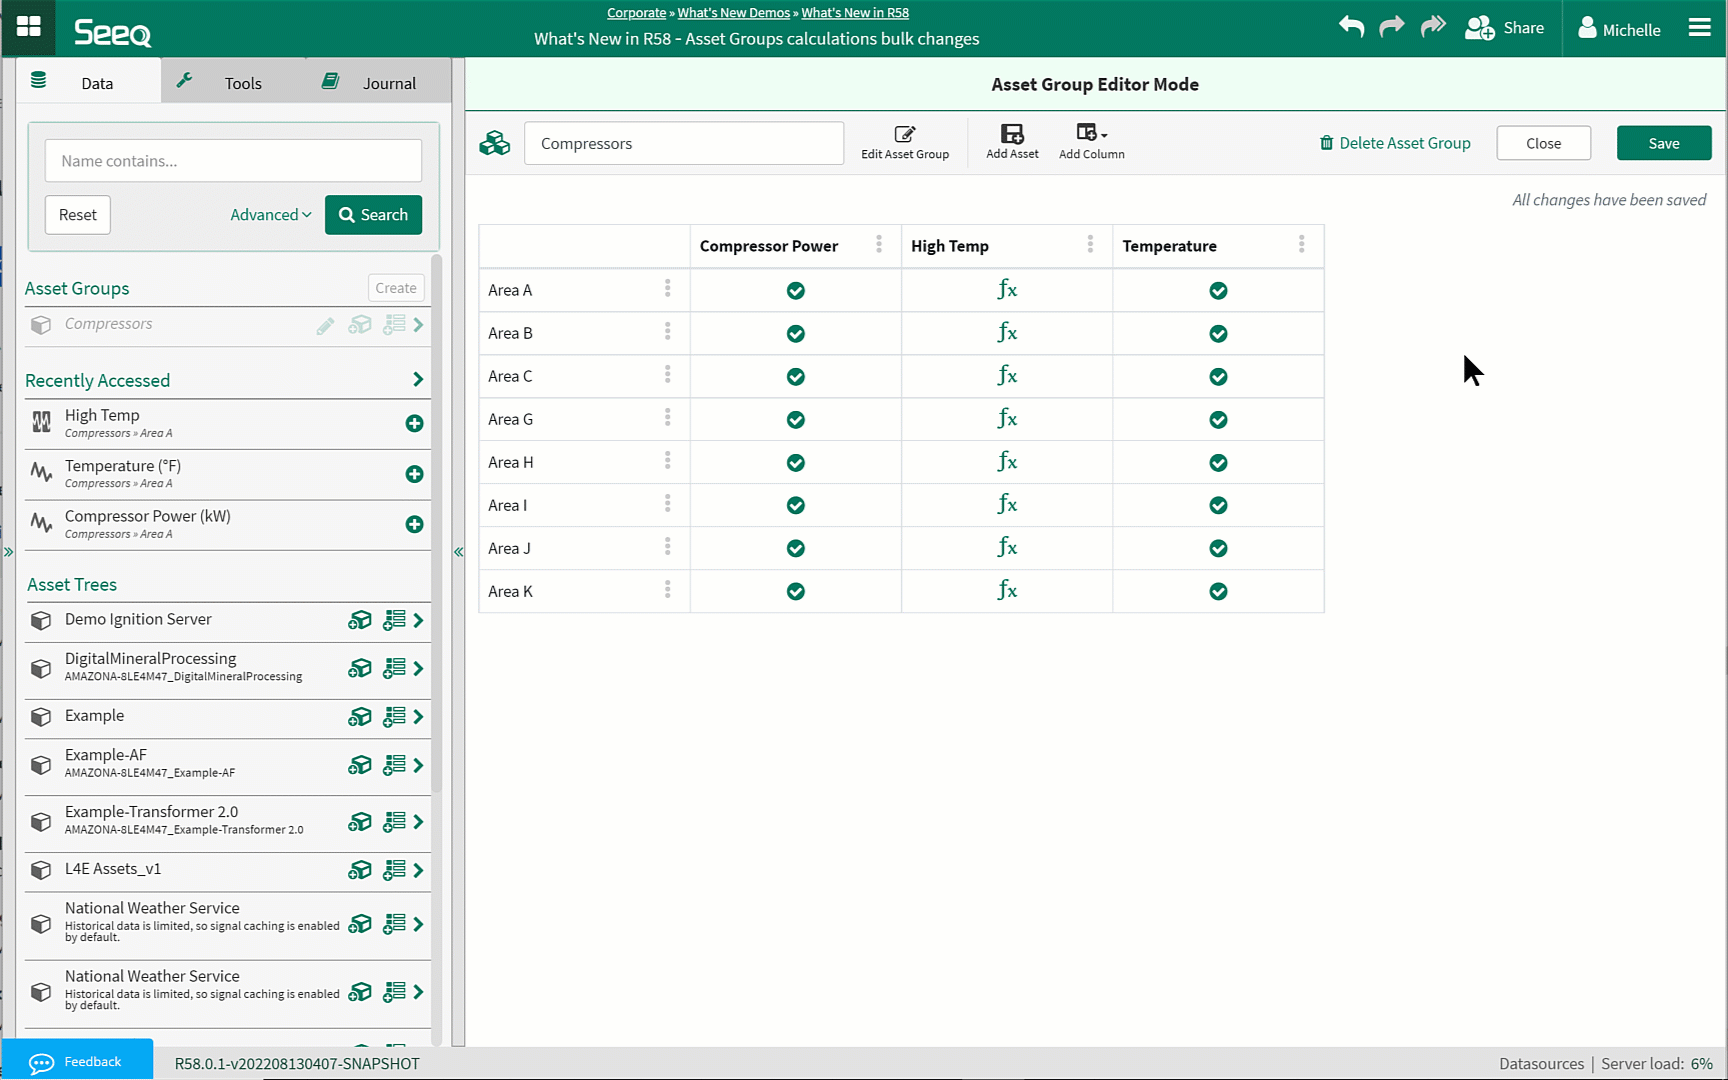Image resolution: width=1728 pixels, height=1080 pixels.
Task: Click Compressor Power checkmark for Area K
Action: (795, 592)
